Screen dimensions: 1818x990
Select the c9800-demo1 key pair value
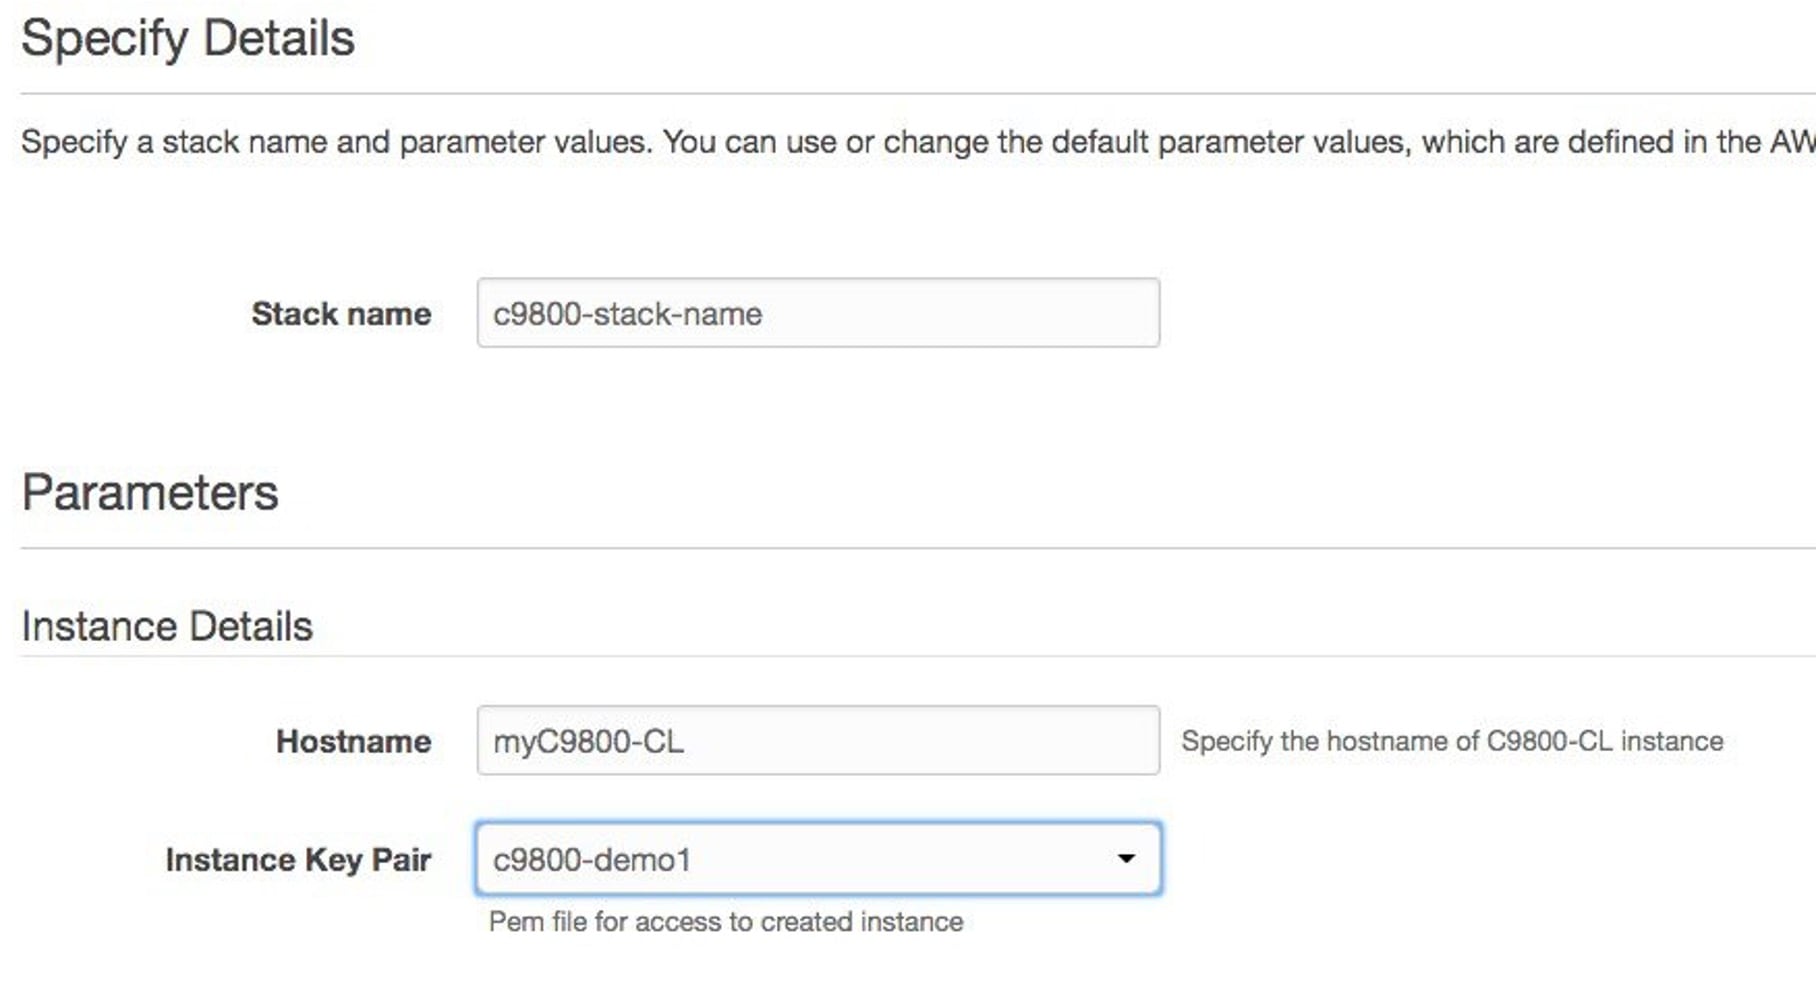(592, 860)
